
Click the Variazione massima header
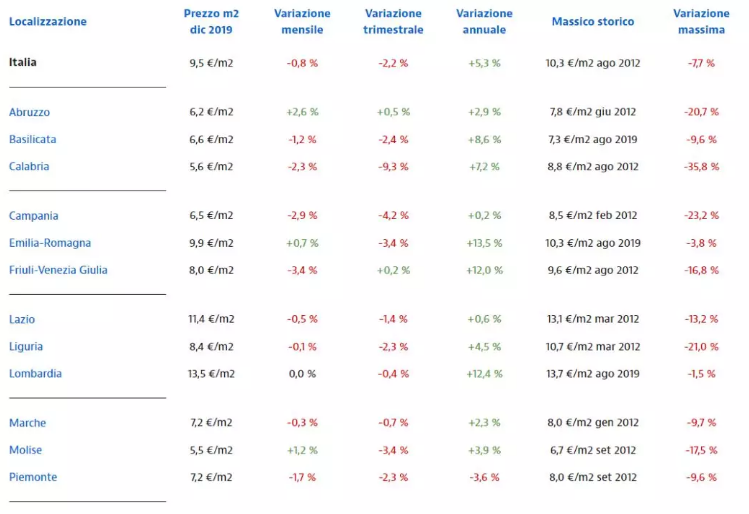701,21
